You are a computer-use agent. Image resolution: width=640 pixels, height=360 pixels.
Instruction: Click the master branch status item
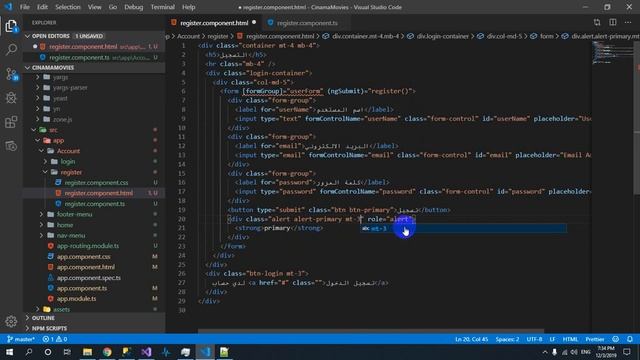tap(21, 339)
